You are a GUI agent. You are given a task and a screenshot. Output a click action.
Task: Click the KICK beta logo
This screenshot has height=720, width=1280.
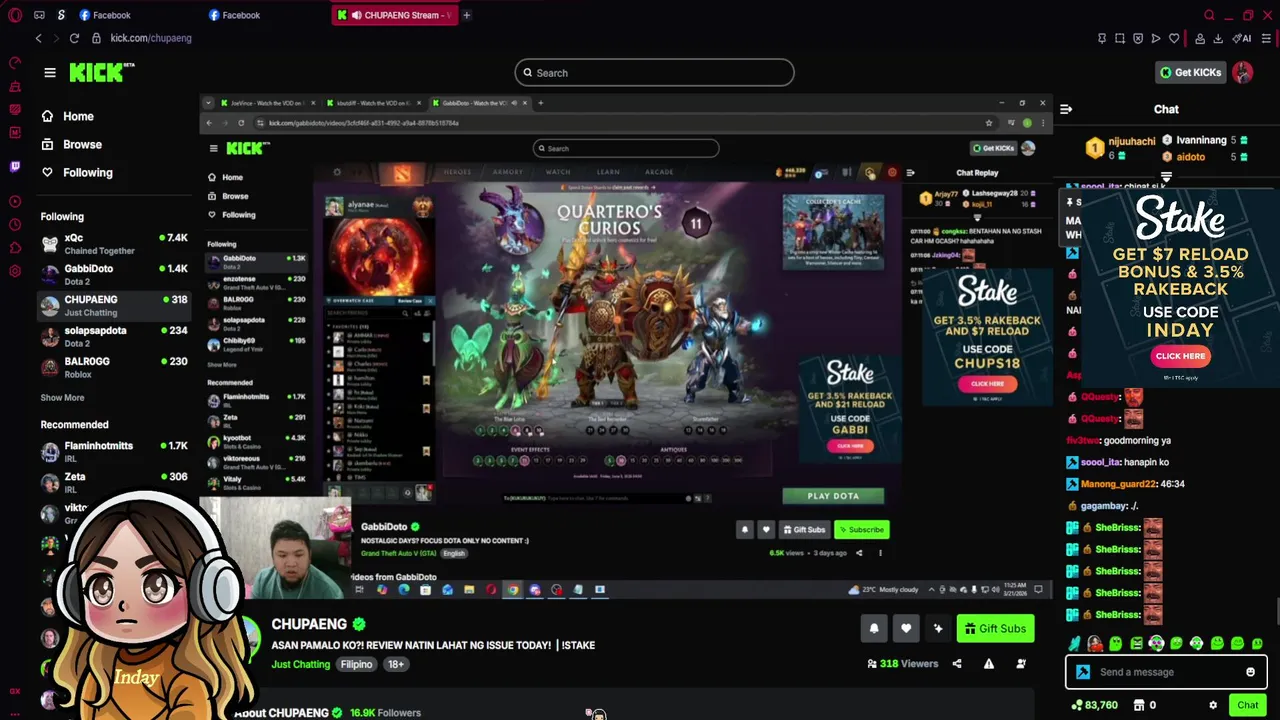[x=101, y=72]
